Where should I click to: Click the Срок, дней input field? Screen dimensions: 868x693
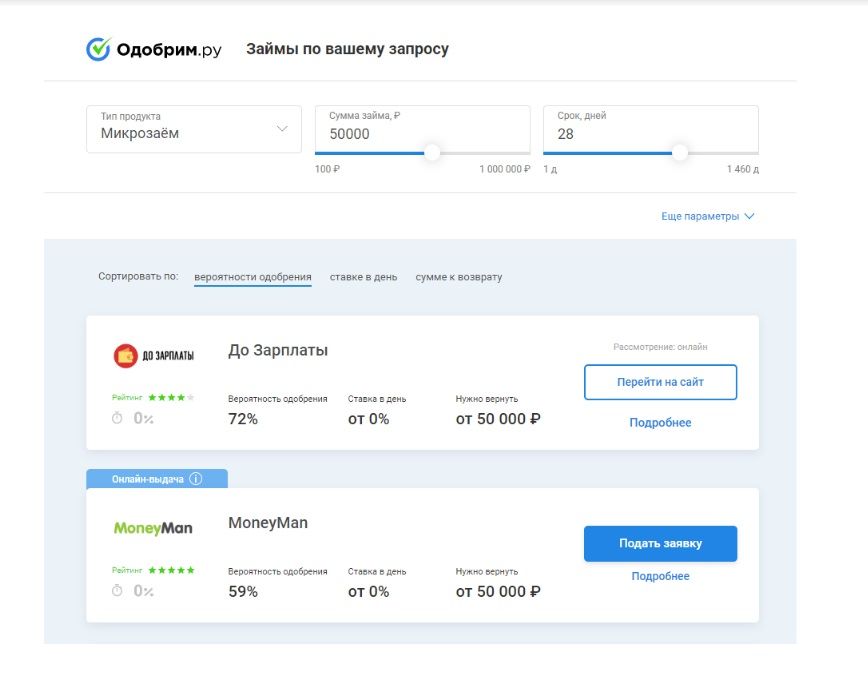click(x=650, y=129)
